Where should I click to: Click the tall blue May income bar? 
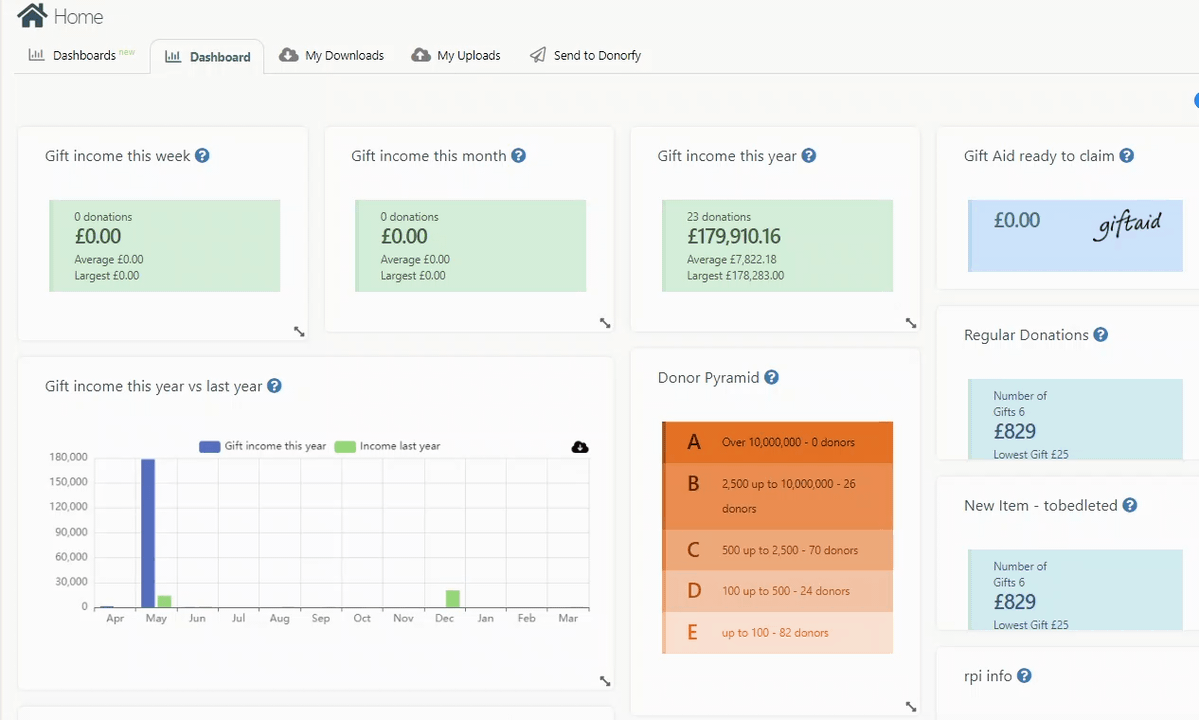[148, 533]
